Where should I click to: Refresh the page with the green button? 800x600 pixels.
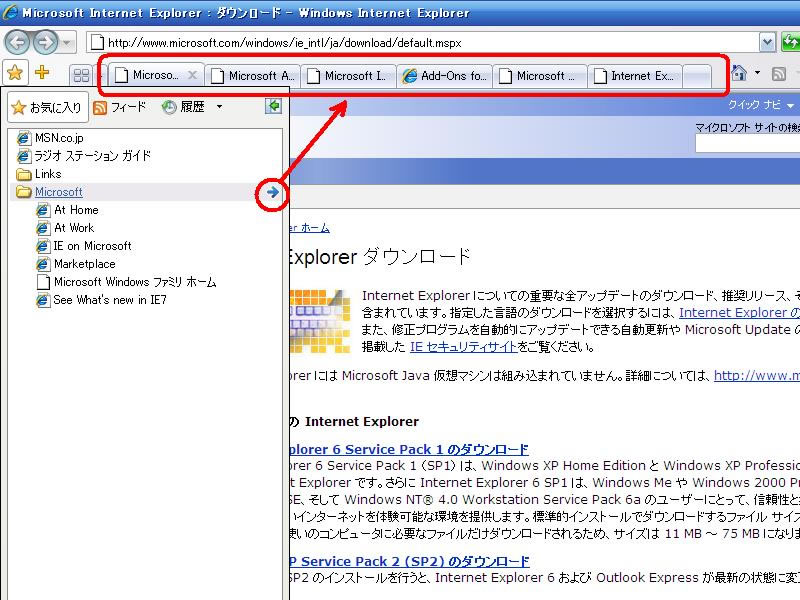pos(791,43)
